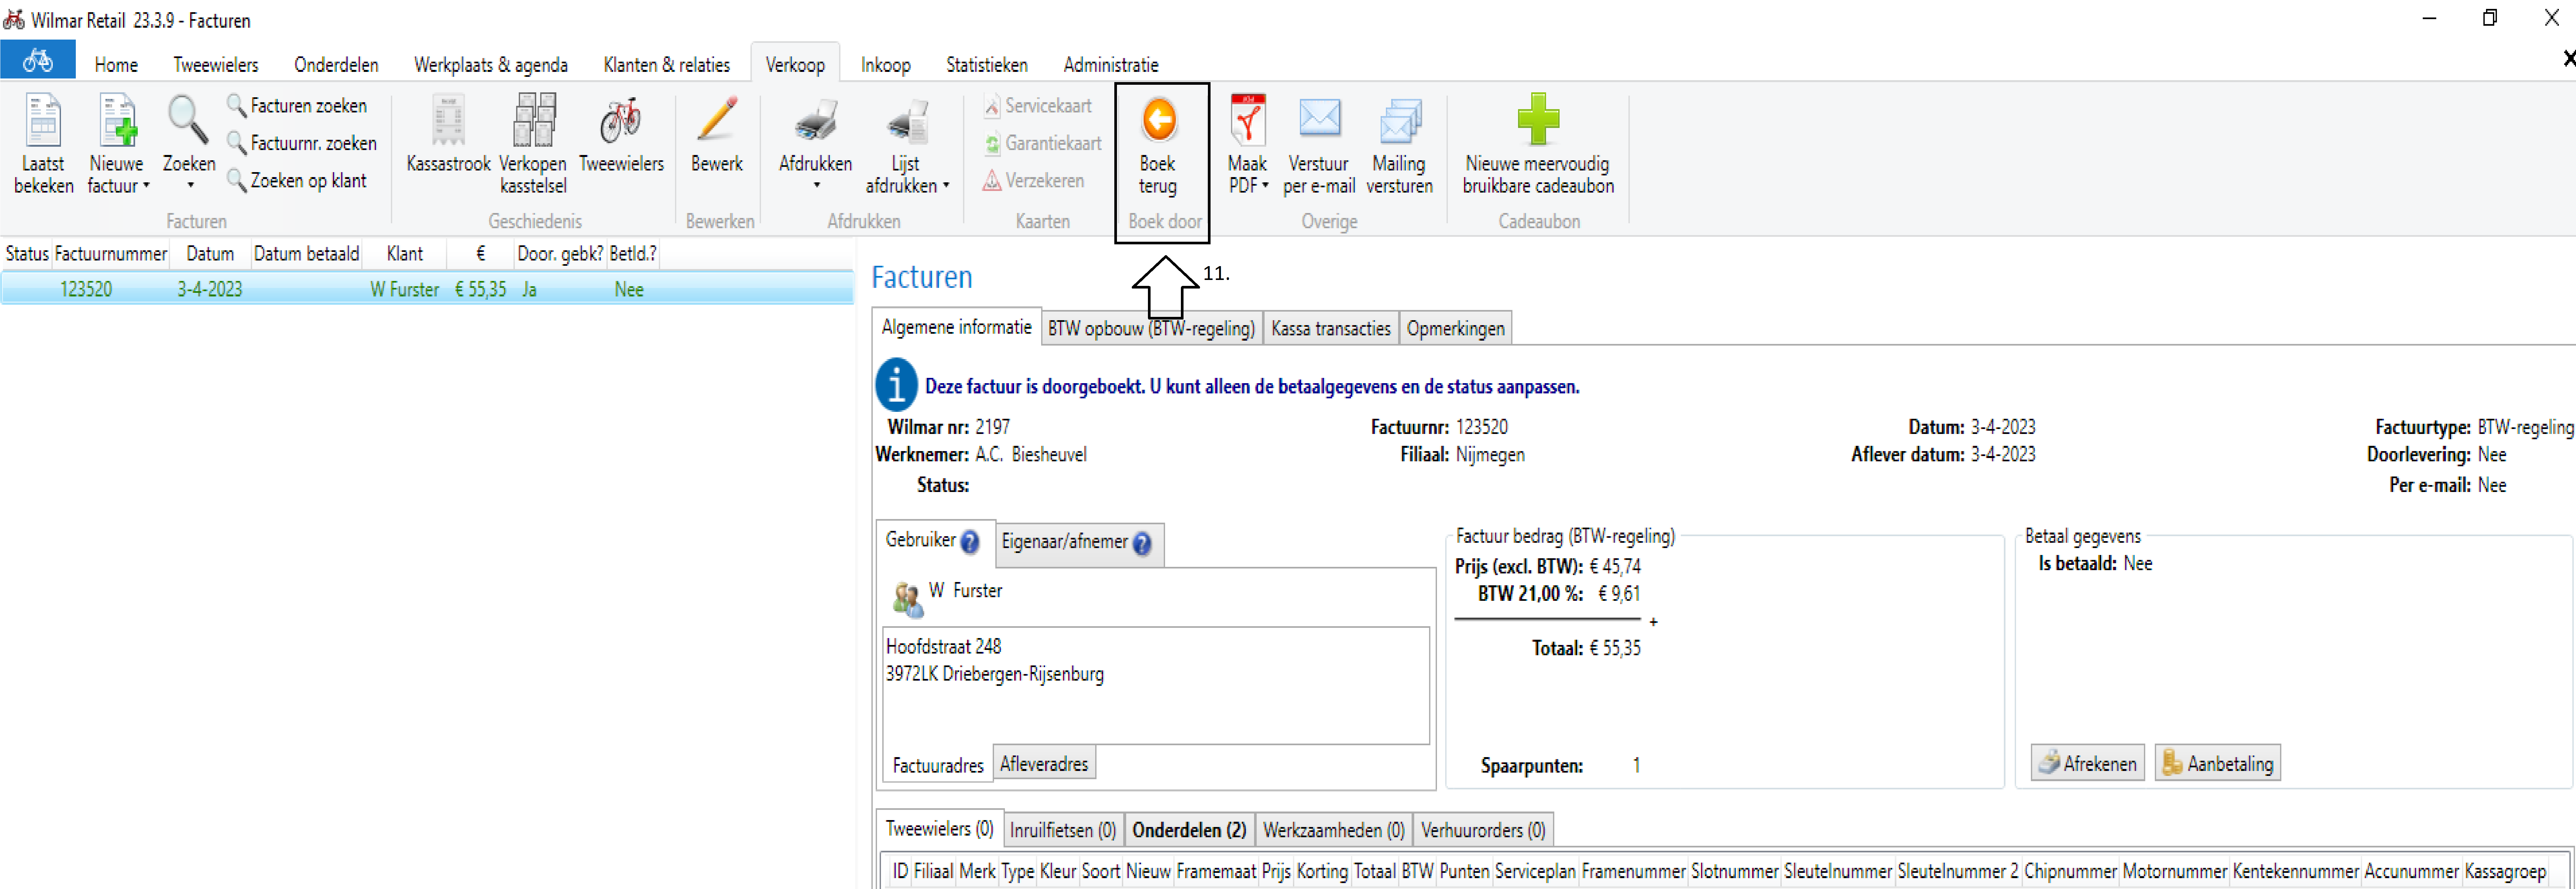Sort by Factuurnummer column header

(x=111, y=254)
